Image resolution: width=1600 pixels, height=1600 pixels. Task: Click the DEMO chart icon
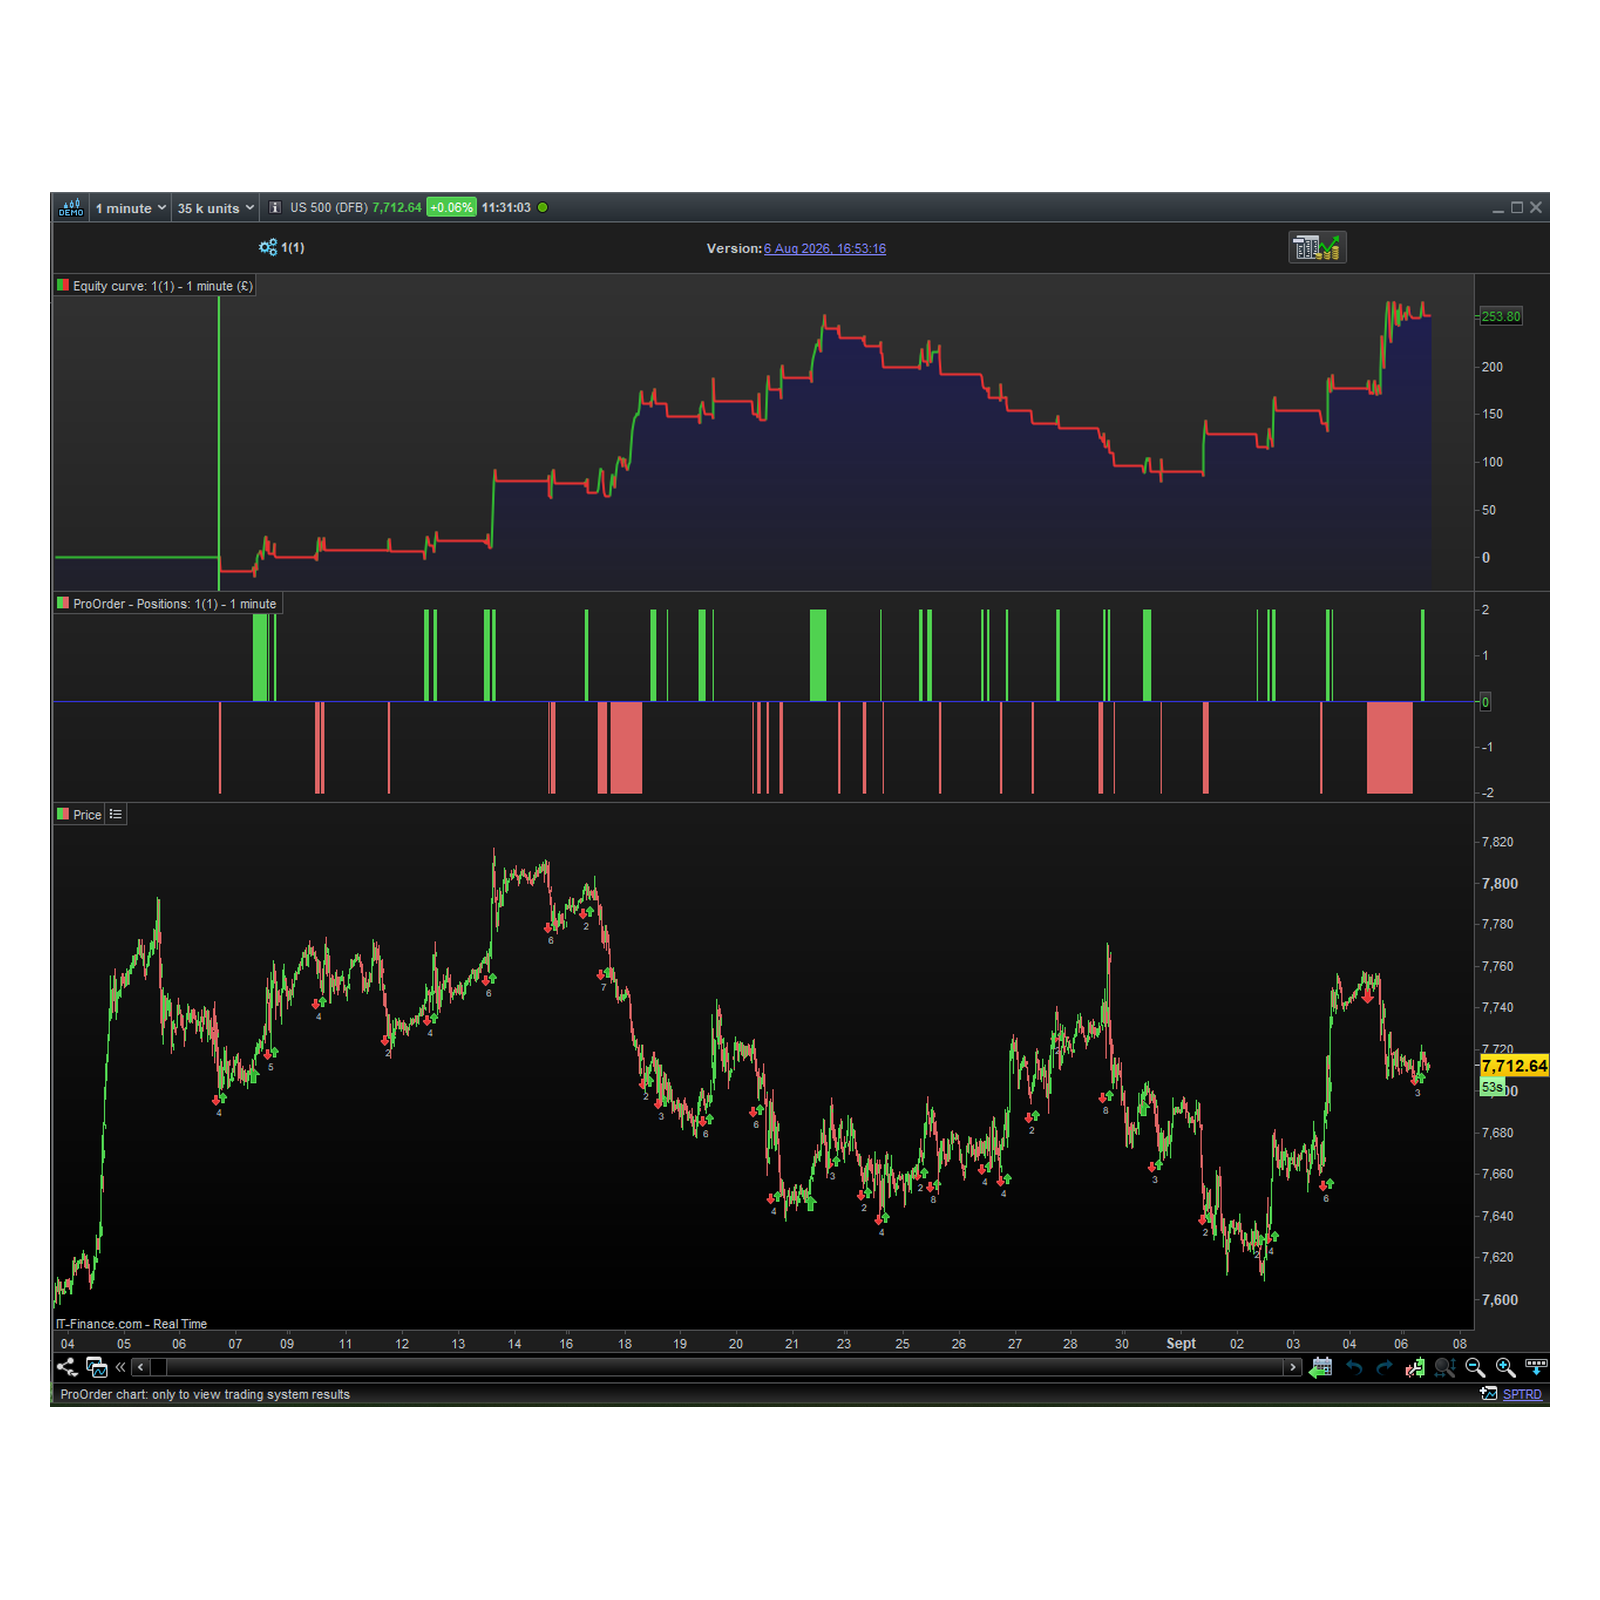71,208
